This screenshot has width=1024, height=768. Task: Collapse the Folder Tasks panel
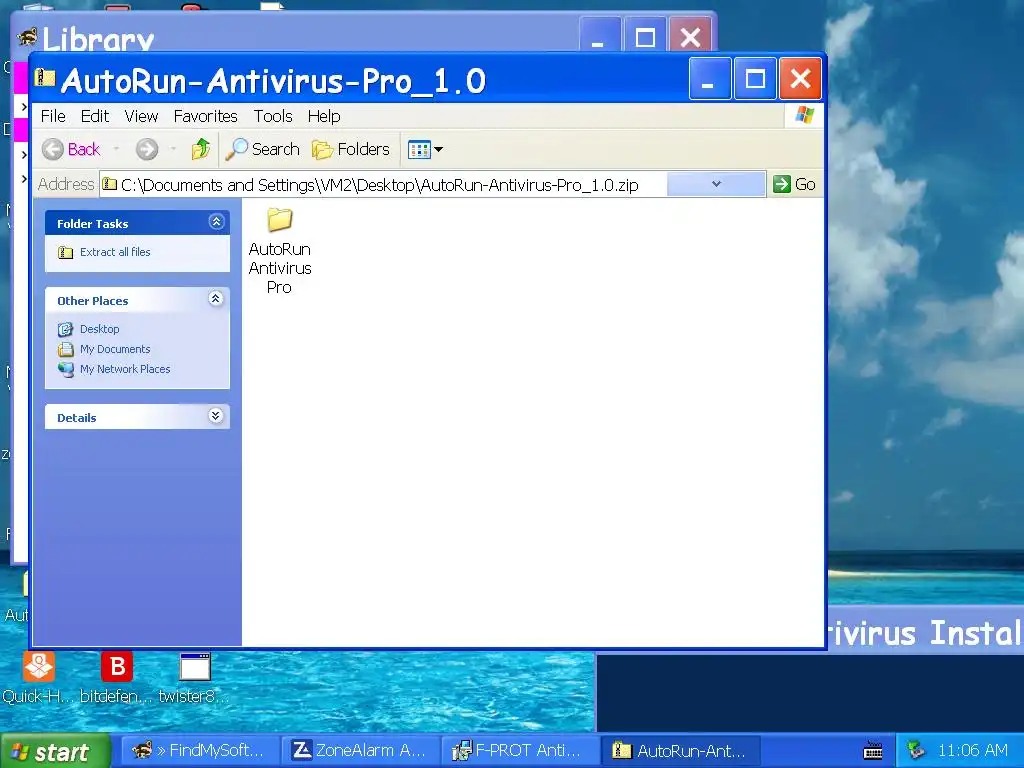(216, 222)
